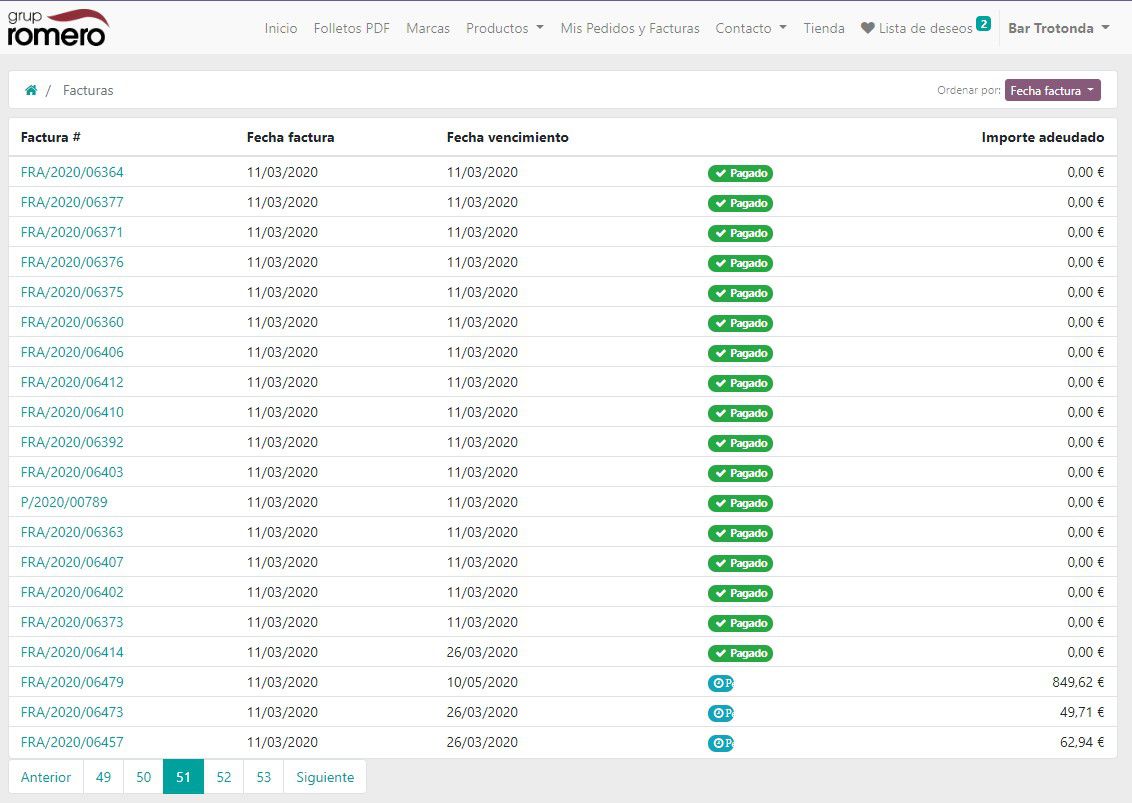This screenshot has height=803, width=1132.
Task: Click the wishlist counter badge showing 2
Action: [x=983, y=23]
